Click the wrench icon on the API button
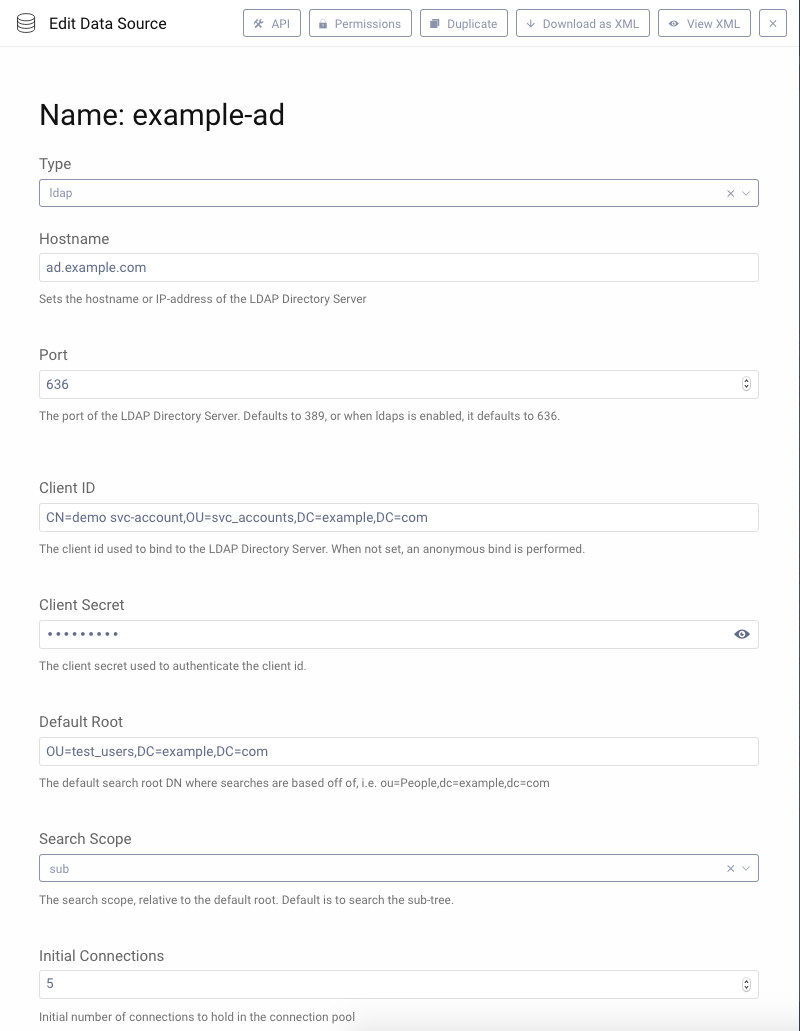800x1031 pixels. click(x=258, y=23)
